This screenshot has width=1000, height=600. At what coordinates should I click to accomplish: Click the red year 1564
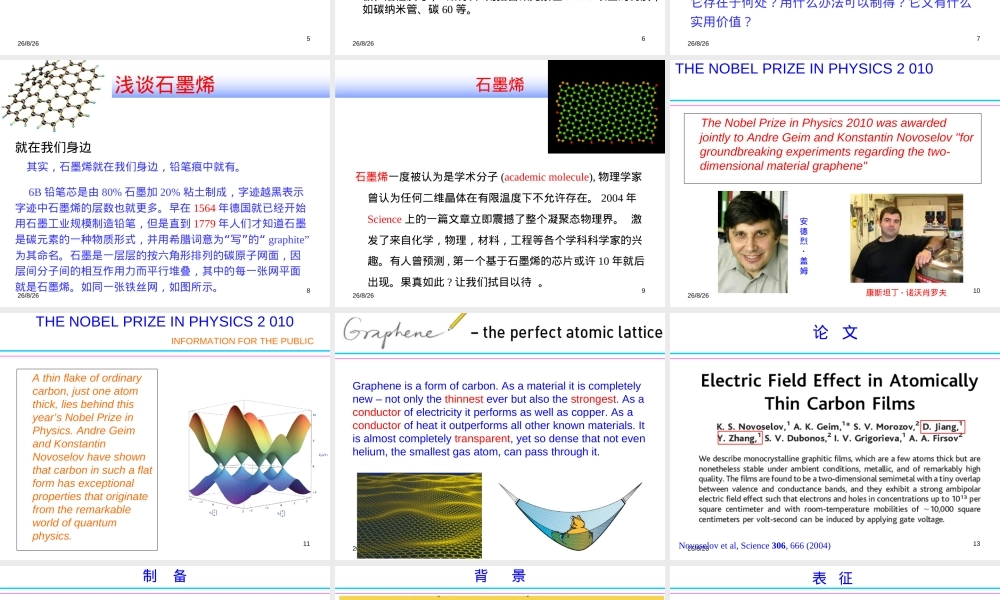(205, 208)
